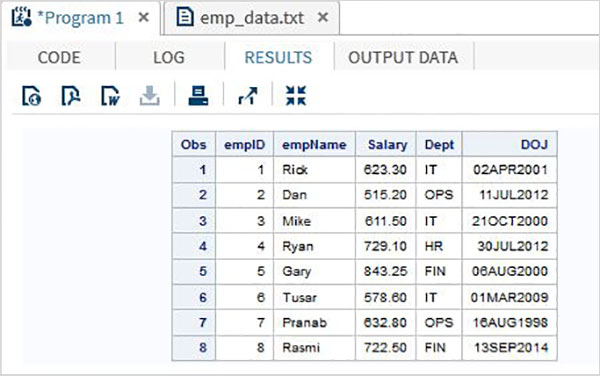Click date value 30JUL2012
Image resolution: width=600 pixels, height=376 pixels.
[x=510, y=246]
